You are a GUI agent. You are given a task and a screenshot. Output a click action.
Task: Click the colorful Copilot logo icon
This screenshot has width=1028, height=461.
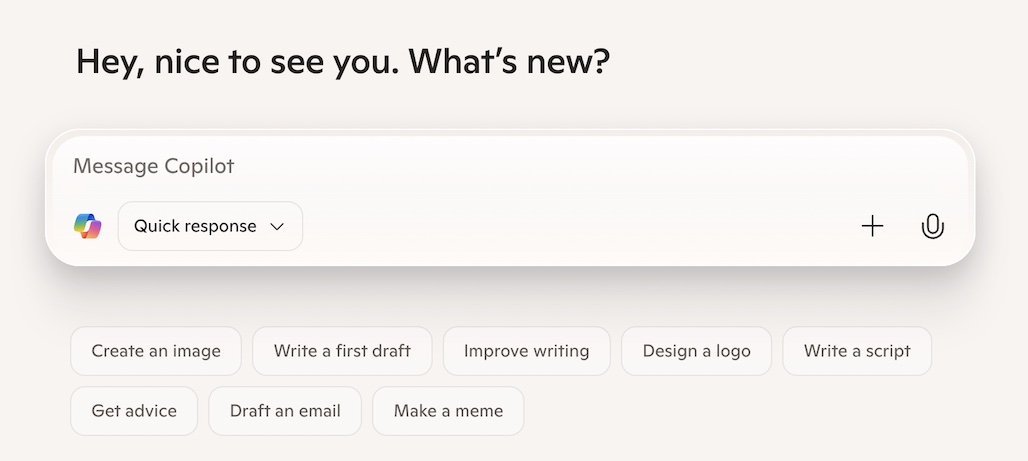[x=88, y=226]
